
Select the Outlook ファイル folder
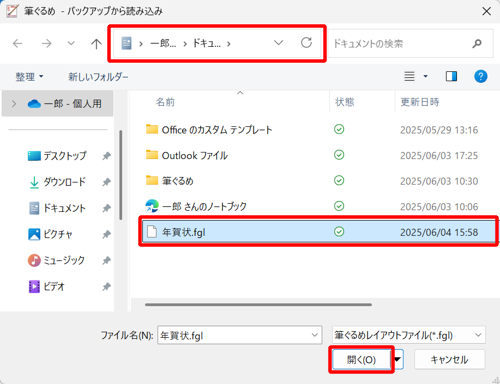pos(195,155)
